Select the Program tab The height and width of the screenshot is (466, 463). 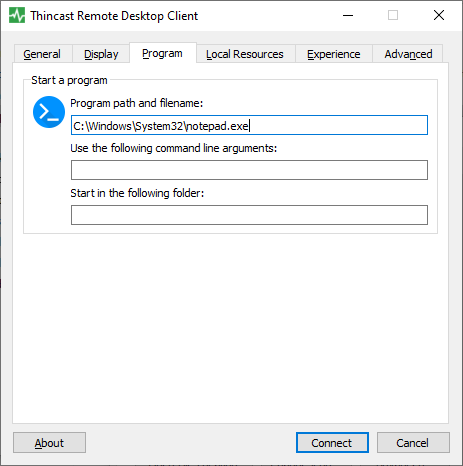(162, 53)
